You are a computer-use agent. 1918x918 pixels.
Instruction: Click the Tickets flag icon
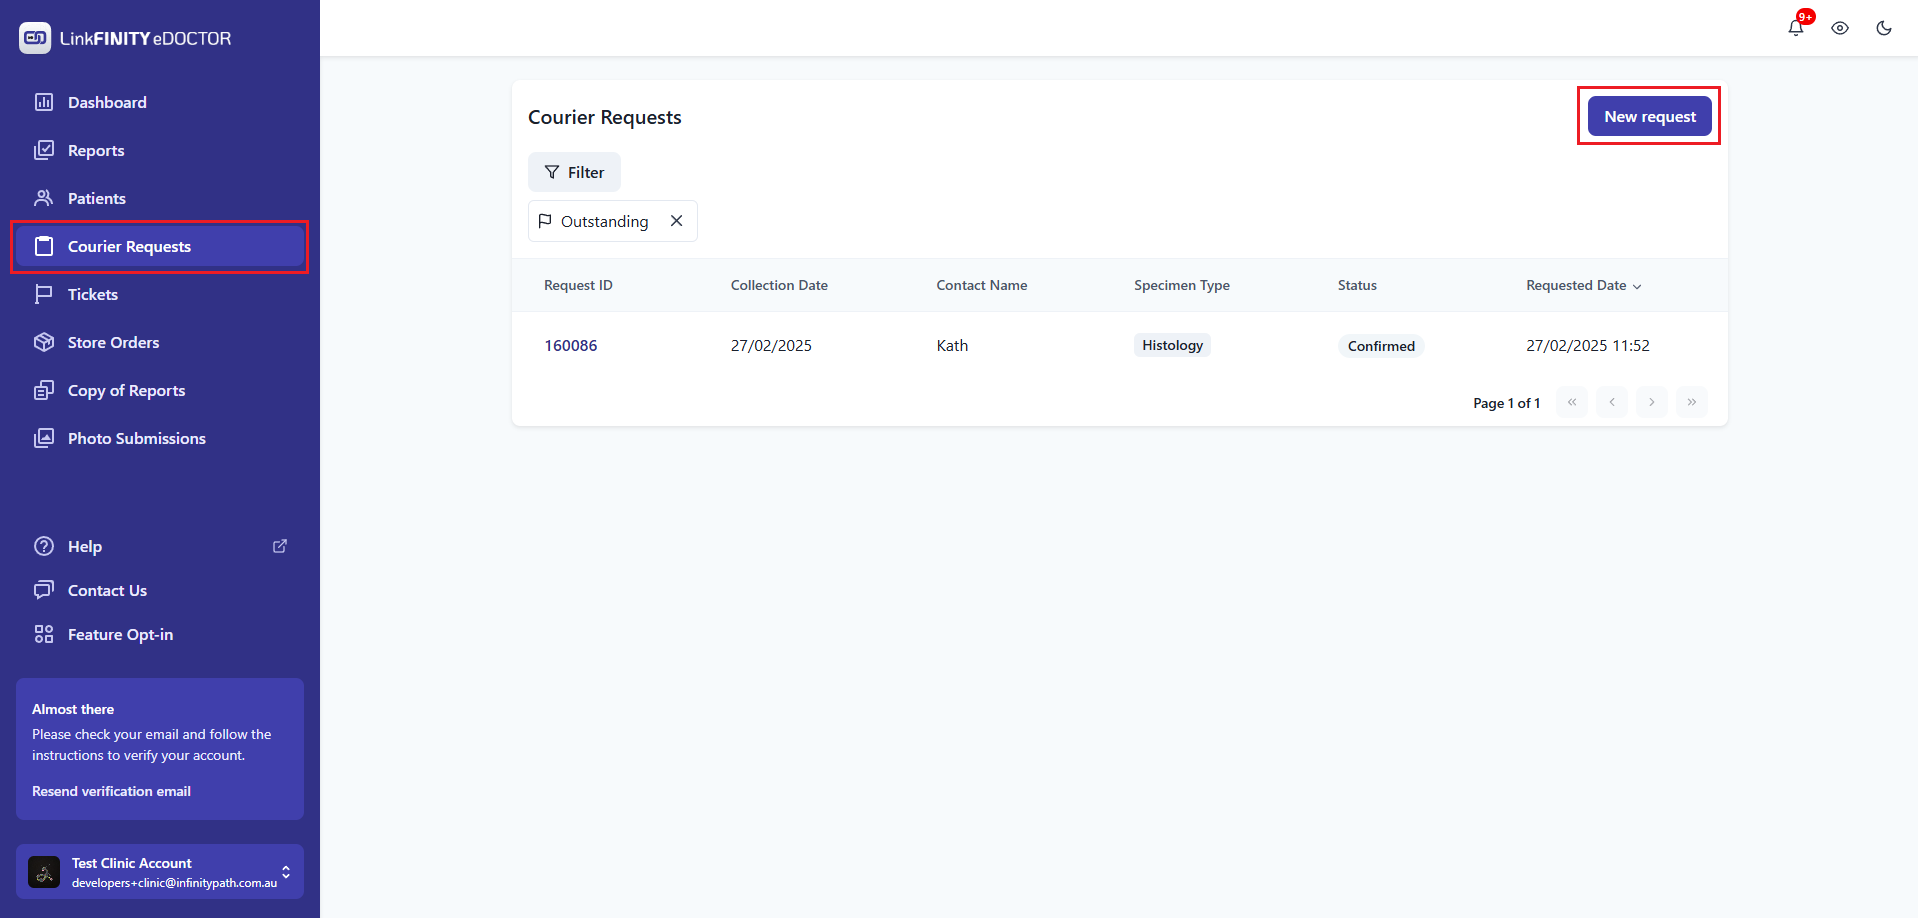pyautogui.click(x=44, y=294)
